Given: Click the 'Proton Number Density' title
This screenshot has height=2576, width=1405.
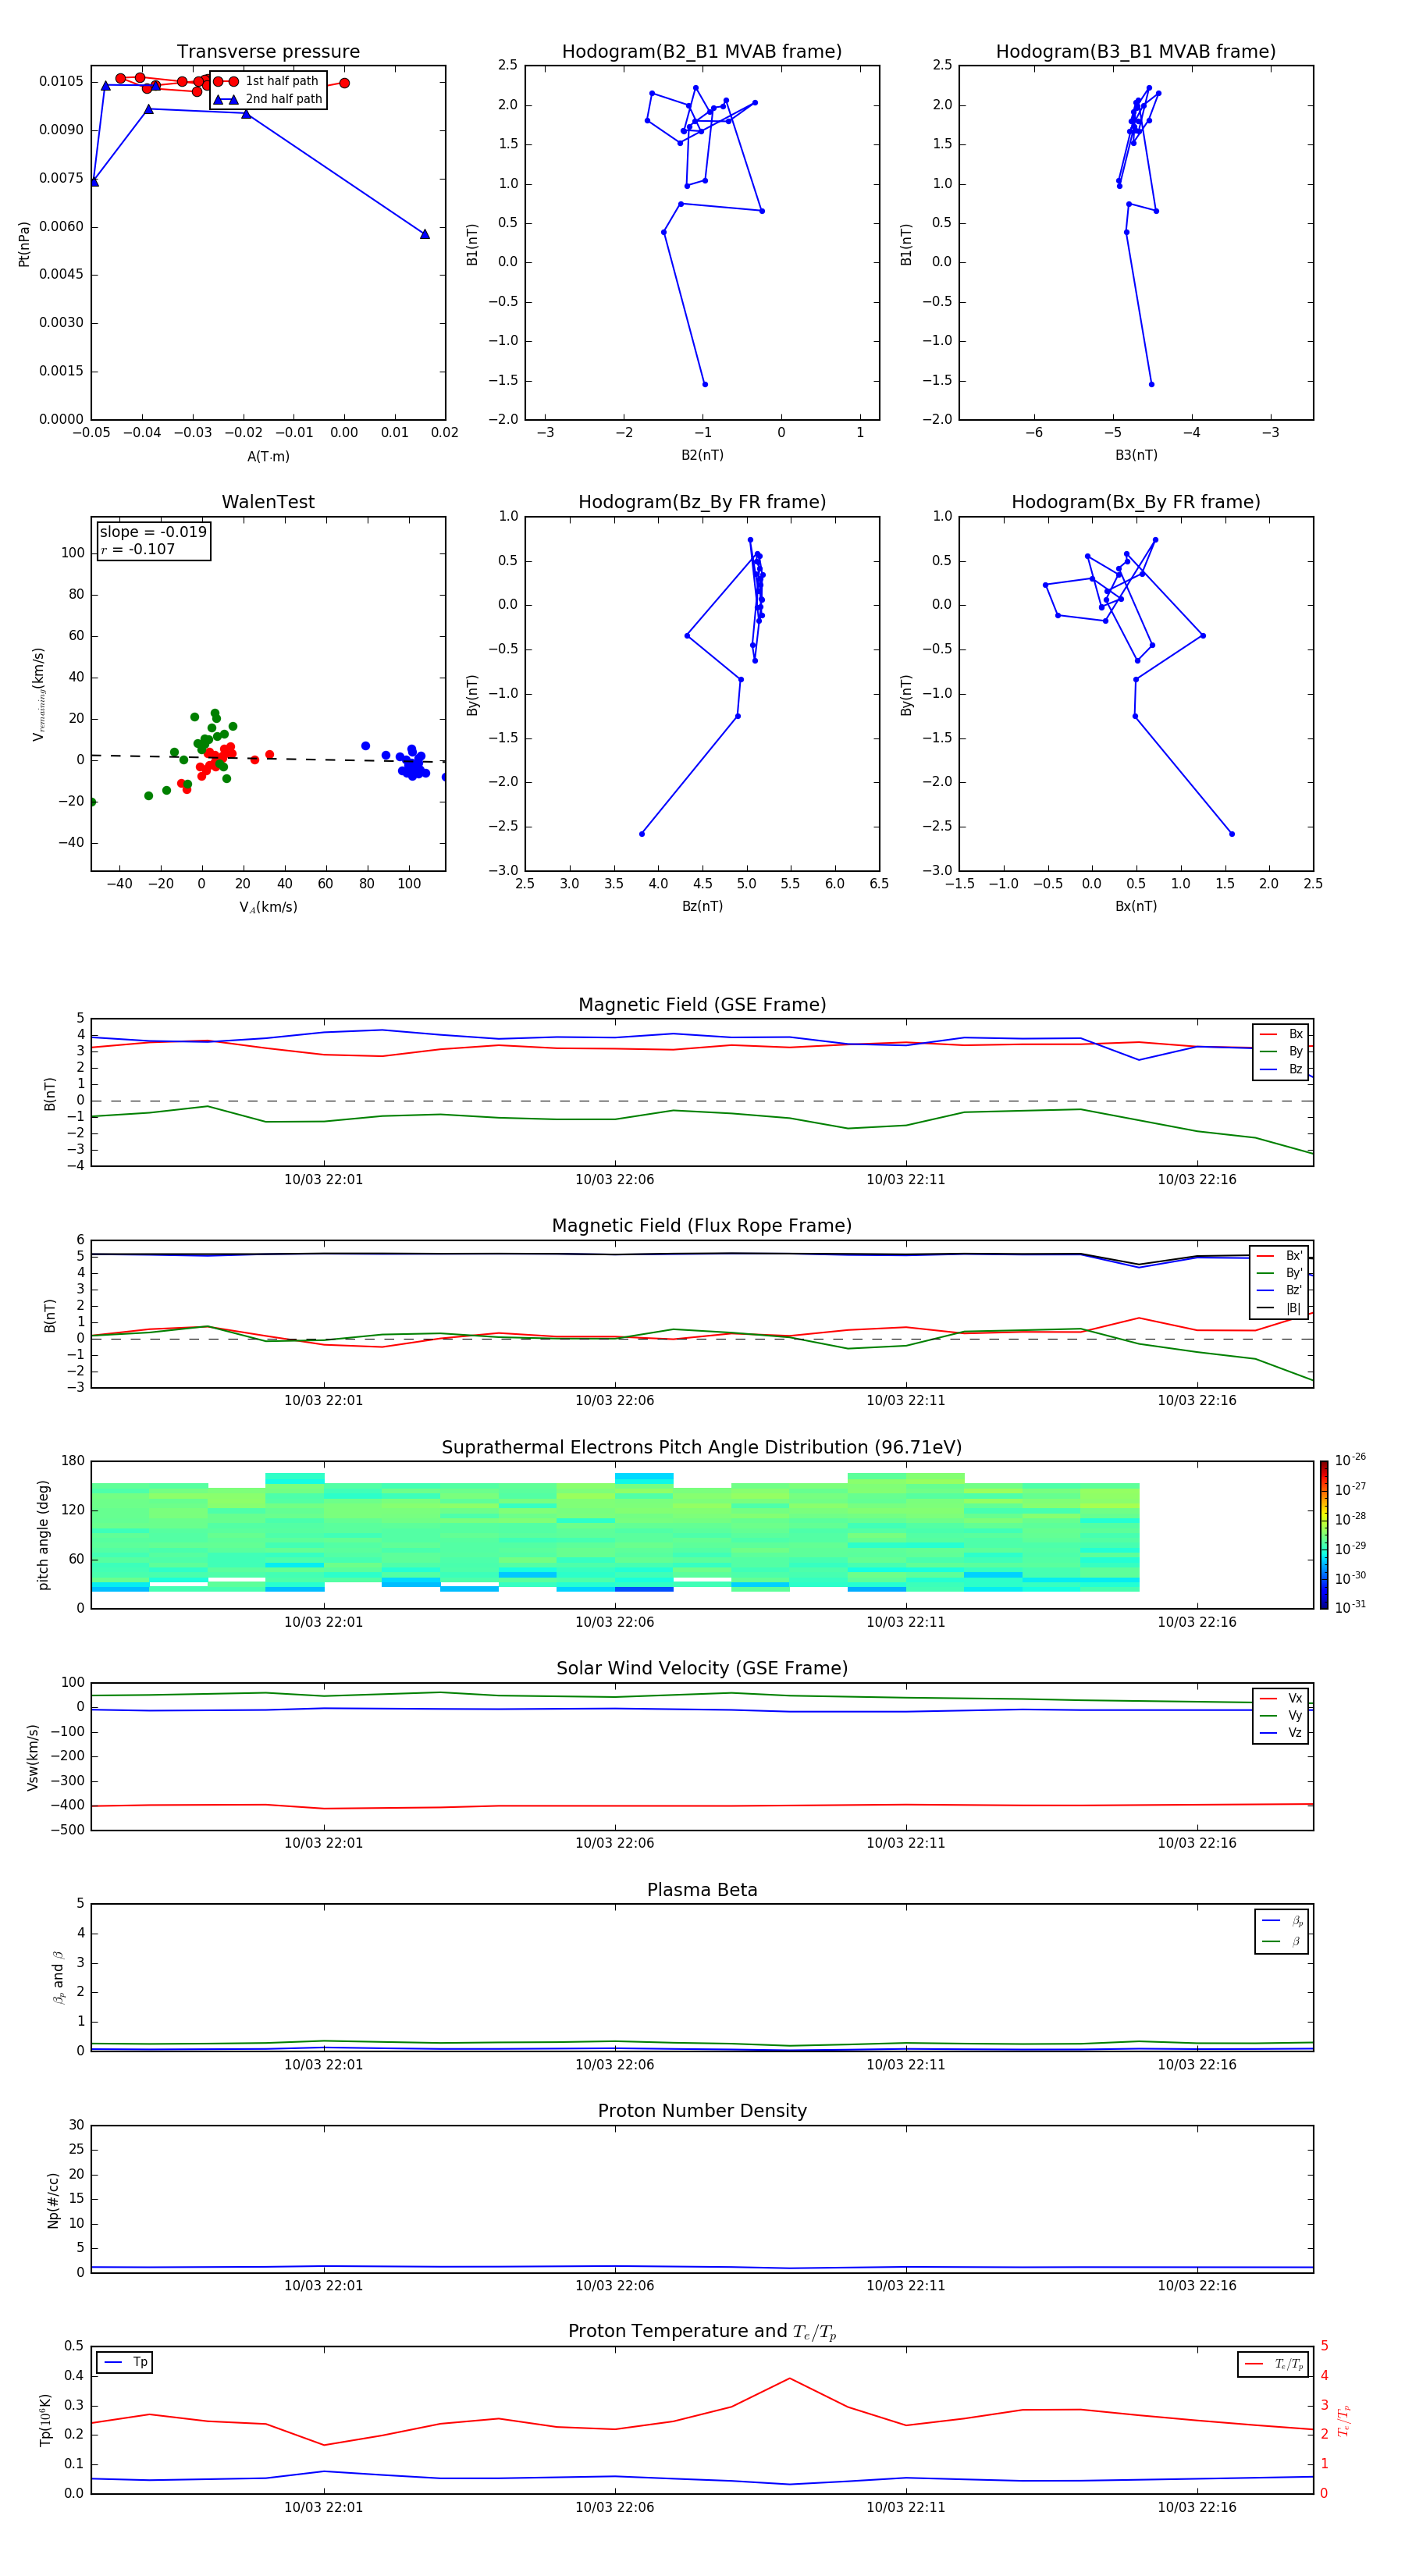Looking at the screenshot, I should click(702, 2111).
